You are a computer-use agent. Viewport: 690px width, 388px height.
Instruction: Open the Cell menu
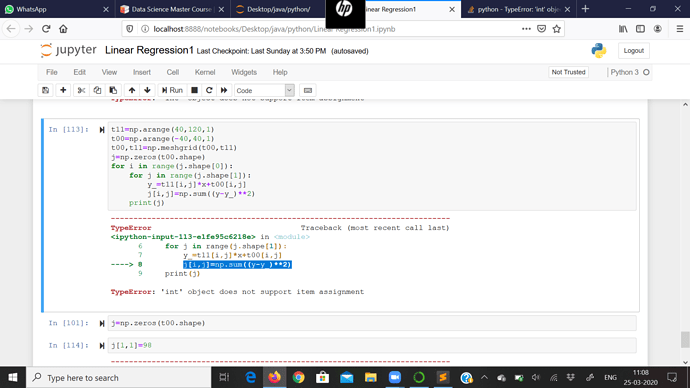pos(172,72)
